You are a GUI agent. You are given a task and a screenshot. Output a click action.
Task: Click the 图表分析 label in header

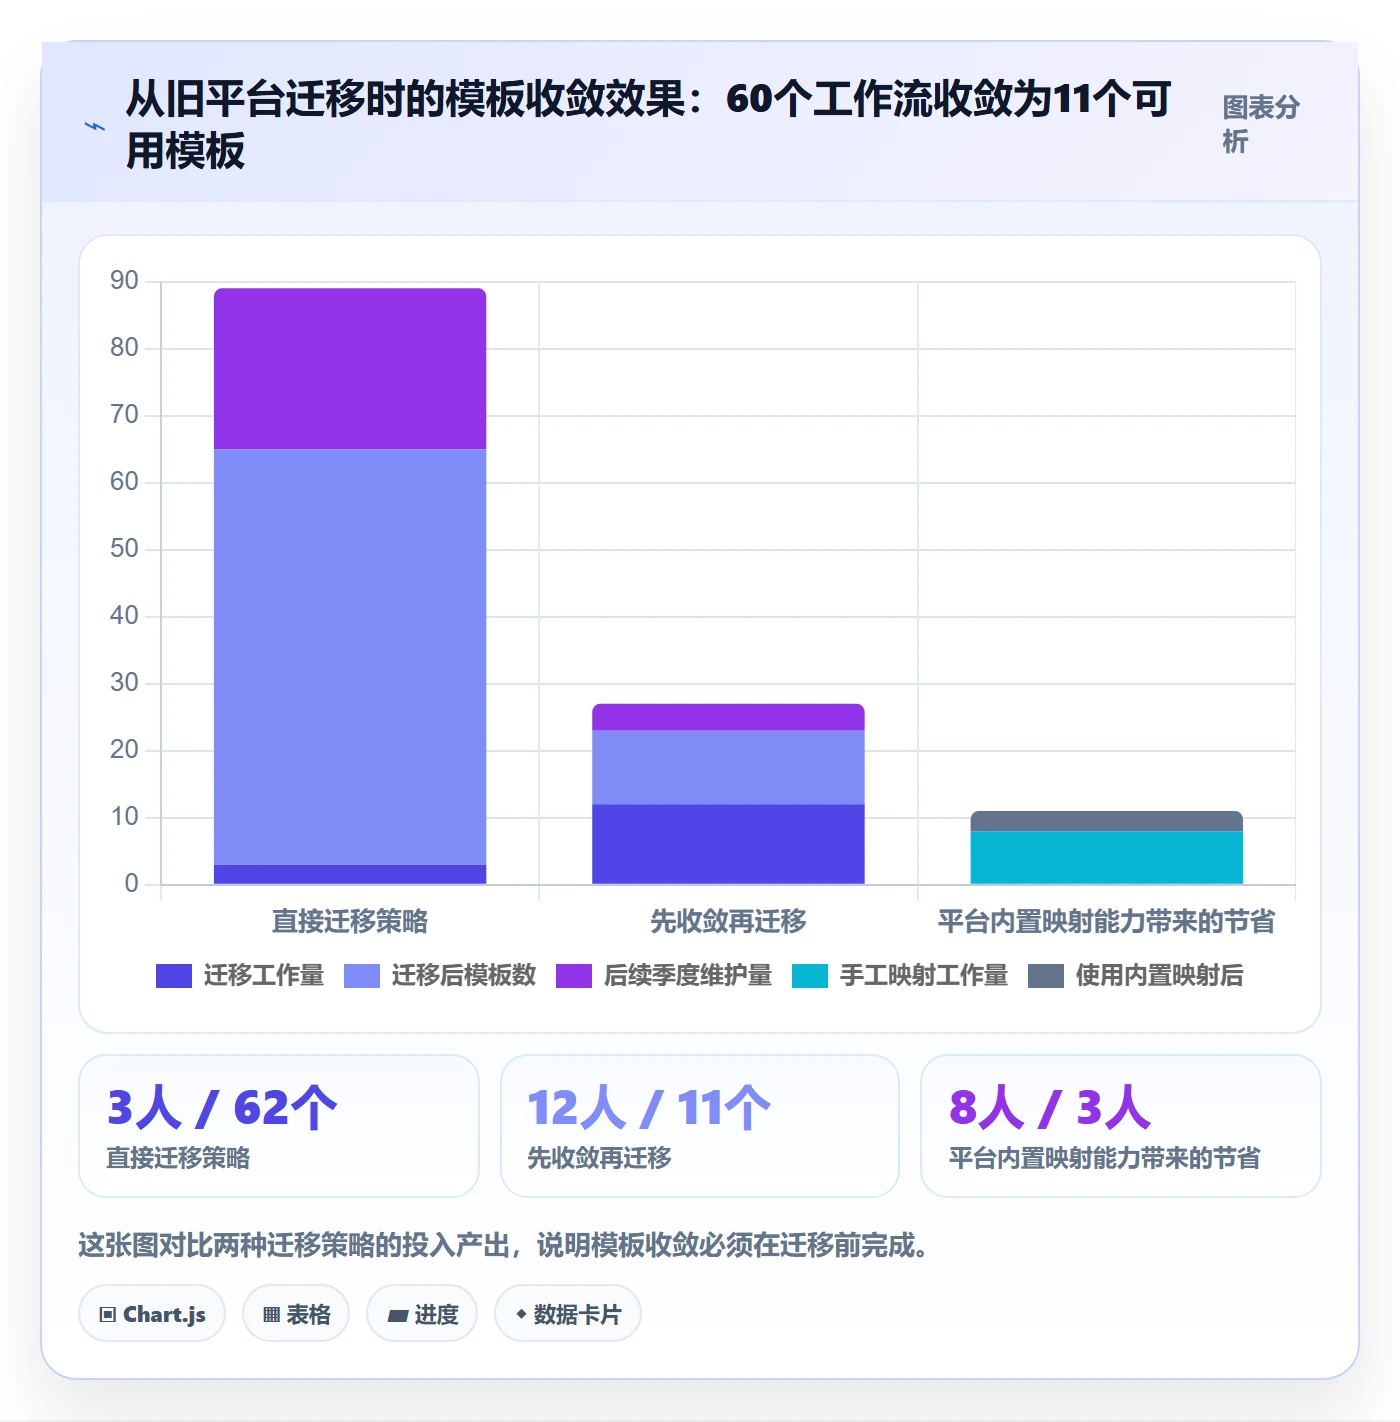tap(1261, 124)
